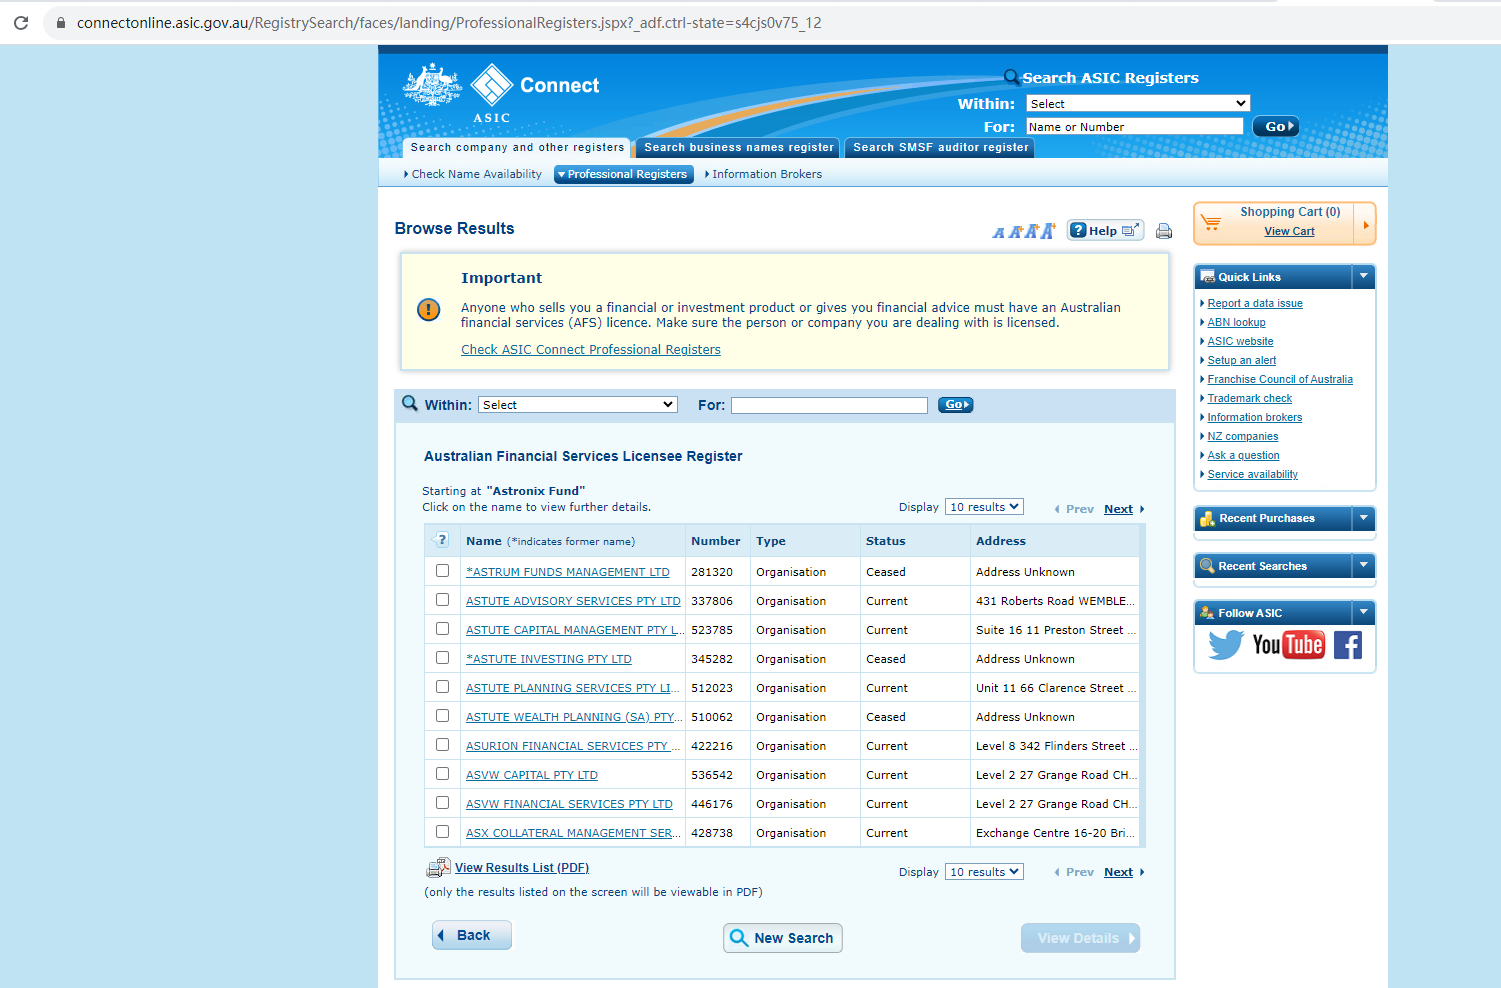Tick checkbox for ASTUTE ADVISORY SERVICES PTY LTD
Image resolution: width=1501 pixels, height=988 pixels.
click(x=442, y=600)
